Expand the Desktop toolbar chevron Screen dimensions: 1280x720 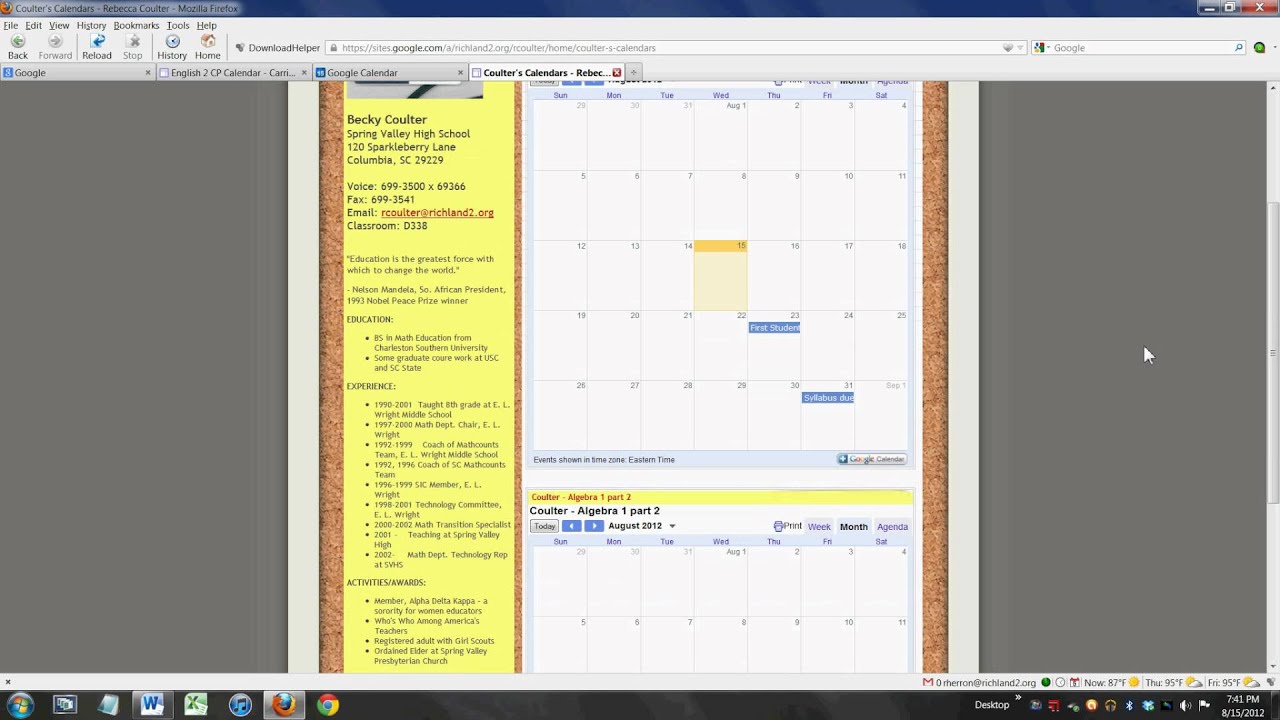coord(1019,700)
